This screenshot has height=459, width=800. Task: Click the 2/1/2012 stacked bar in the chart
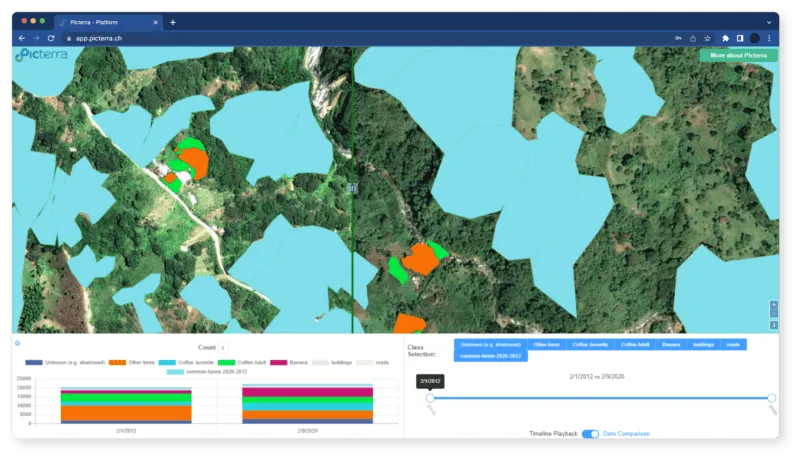coord(126,406)
